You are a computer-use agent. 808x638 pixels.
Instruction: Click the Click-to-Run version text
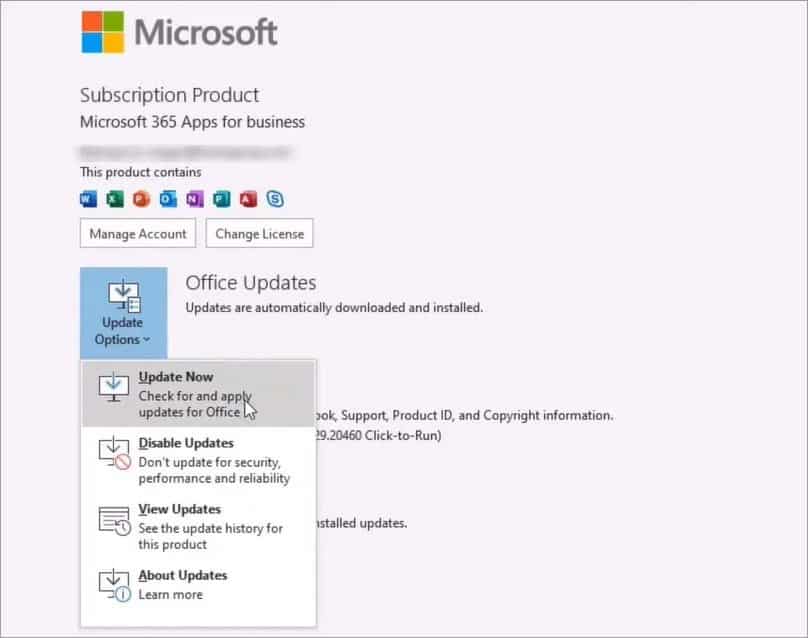(379, 435)
